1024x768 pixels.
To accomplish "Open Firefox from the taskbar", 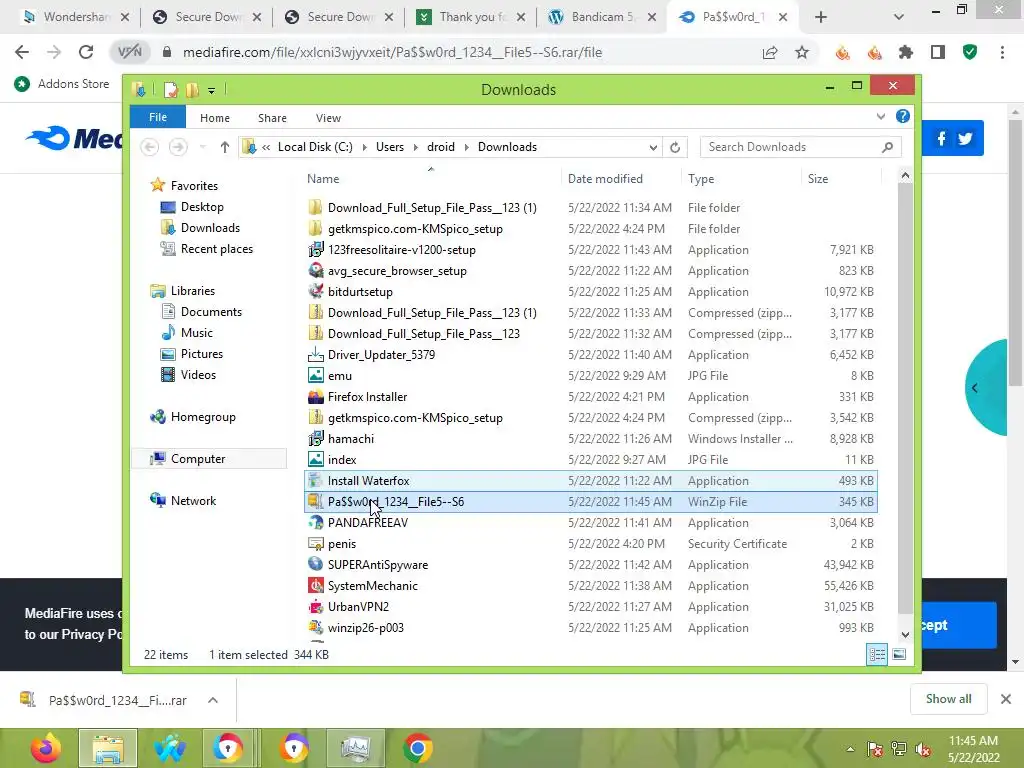I will click(x=46, y=748).
